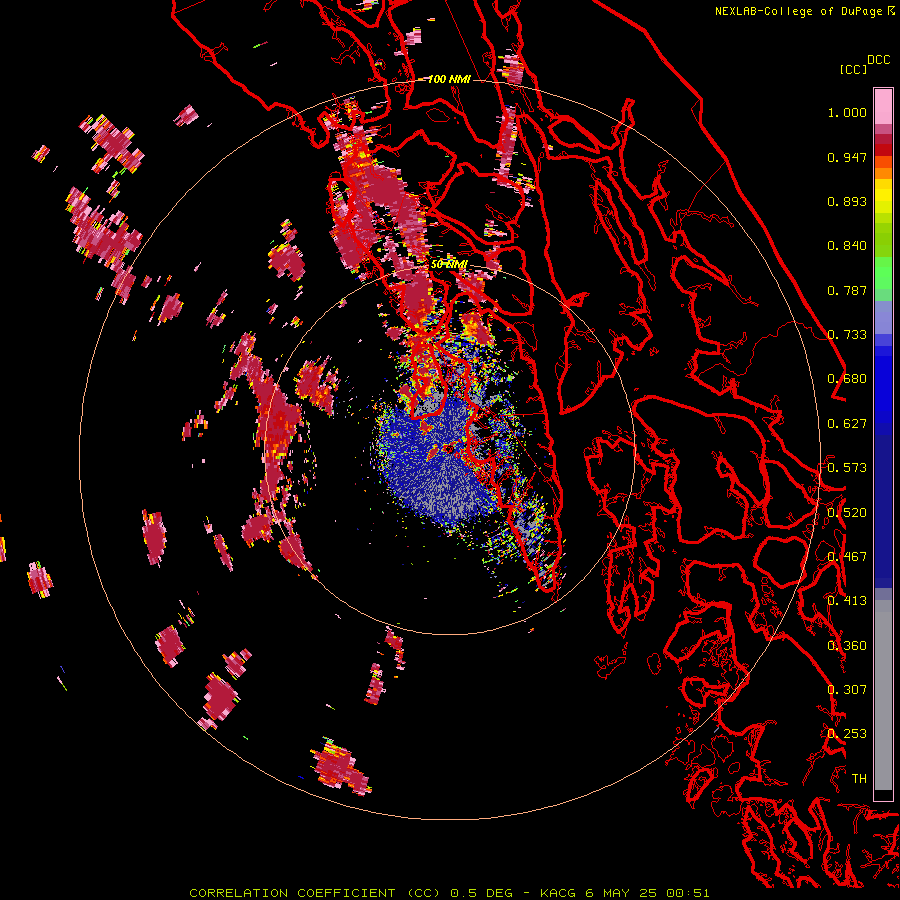The height and width of the screenshot is (900, 900).
Task: Click the 0.467 value on the color scale
Action: (x=847, y=556)
